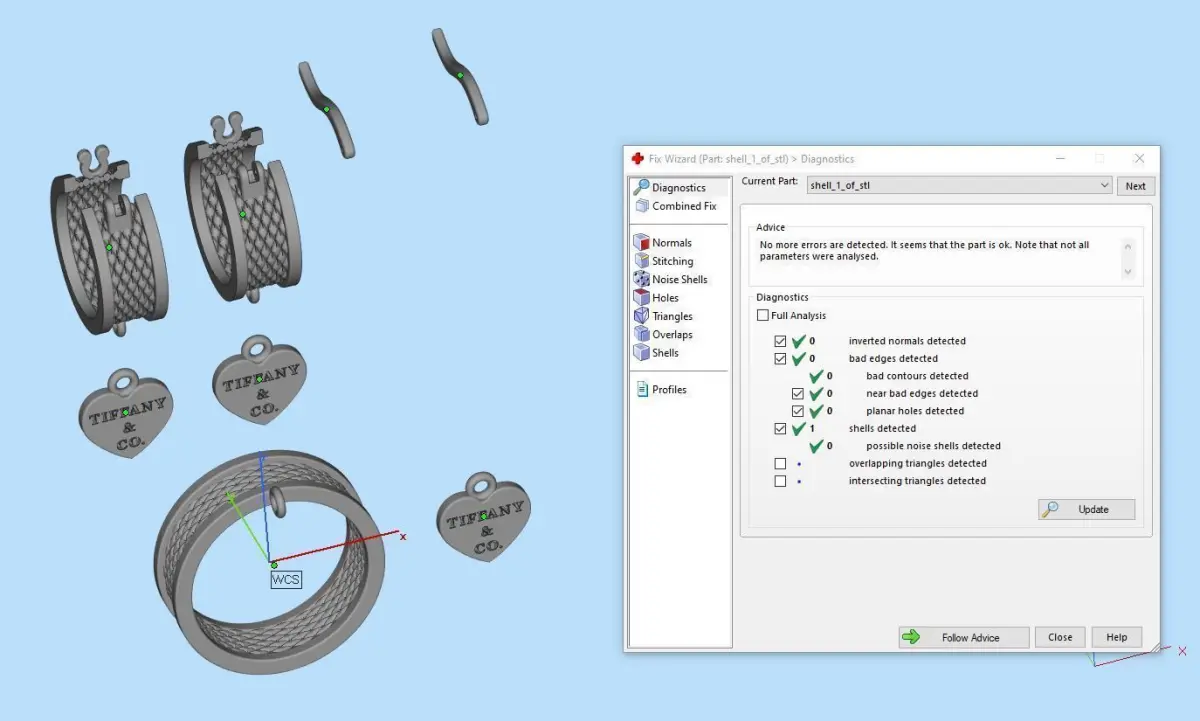Select the Normals fix icon
The image size is (1200, 721).
[641, 242]
